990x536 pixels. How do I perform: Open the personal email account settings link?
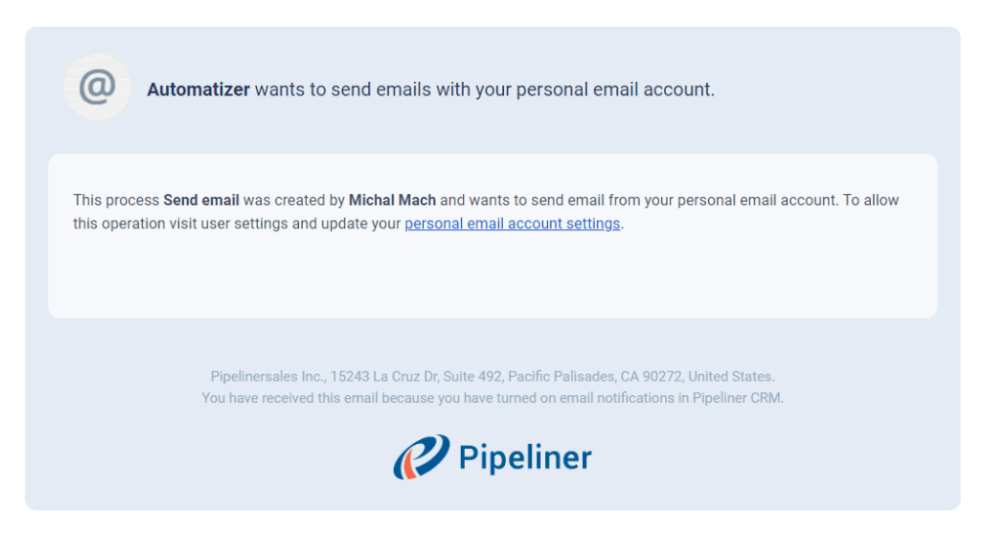click(x=512, y=224)
